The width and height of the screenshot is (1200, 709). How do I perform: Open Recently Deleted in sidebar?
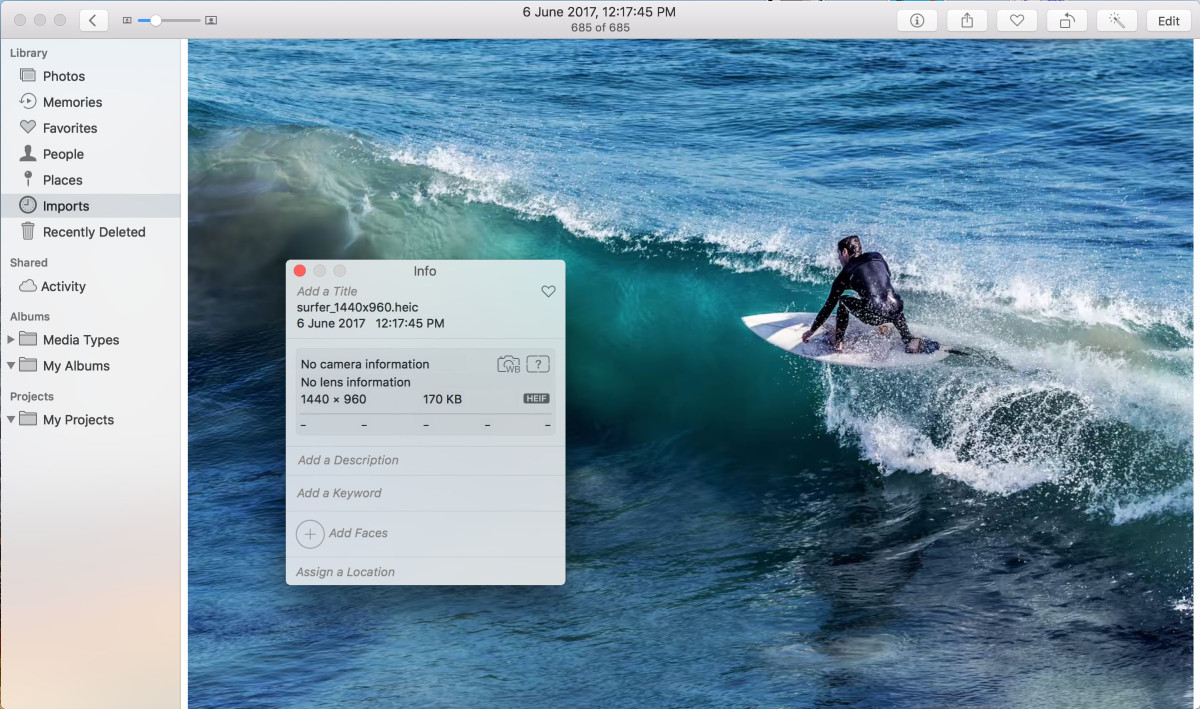94,232
